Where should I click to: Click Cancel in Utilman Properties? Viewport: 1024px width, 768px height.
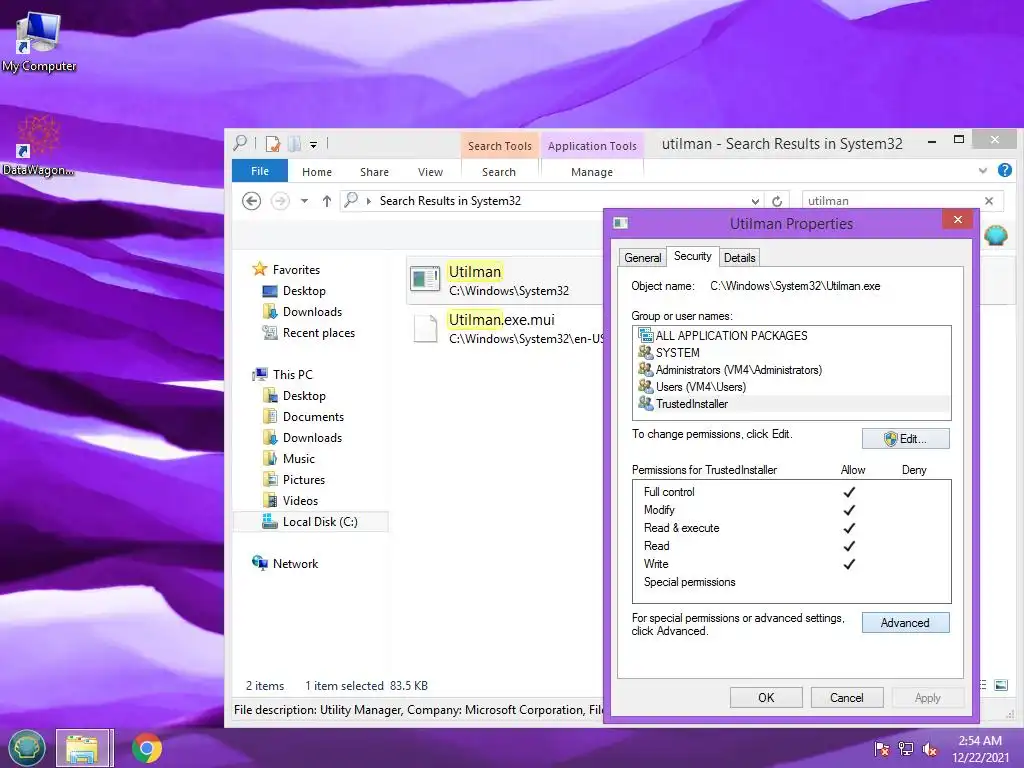coord(846,697)
